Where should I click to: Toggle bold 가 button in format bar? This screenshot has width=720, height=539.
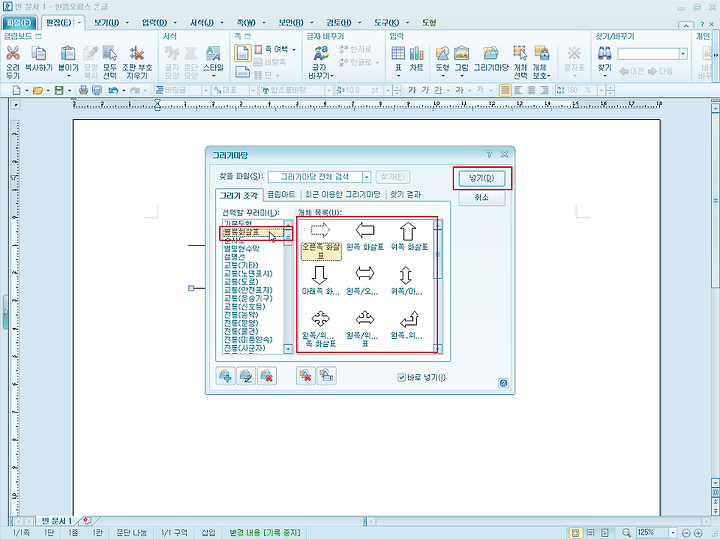point(412,90)
